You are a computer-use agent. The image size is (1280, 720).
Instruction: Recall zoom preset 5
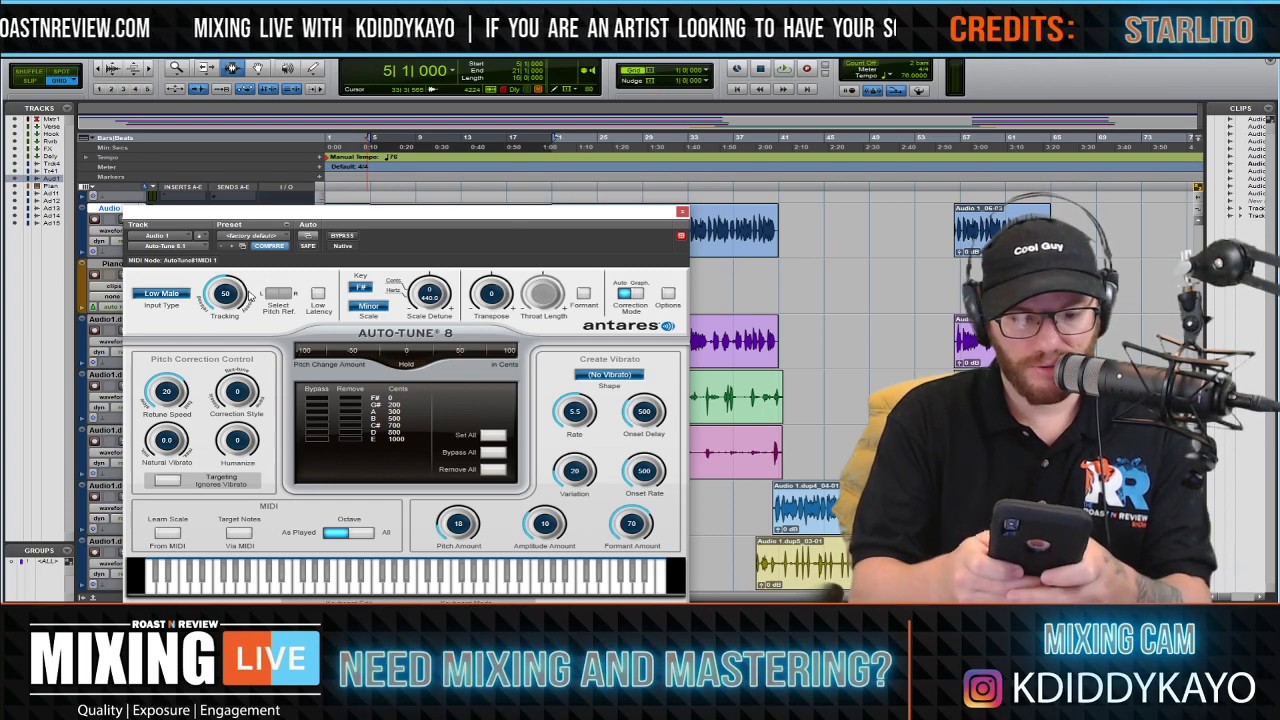point(147,89)
